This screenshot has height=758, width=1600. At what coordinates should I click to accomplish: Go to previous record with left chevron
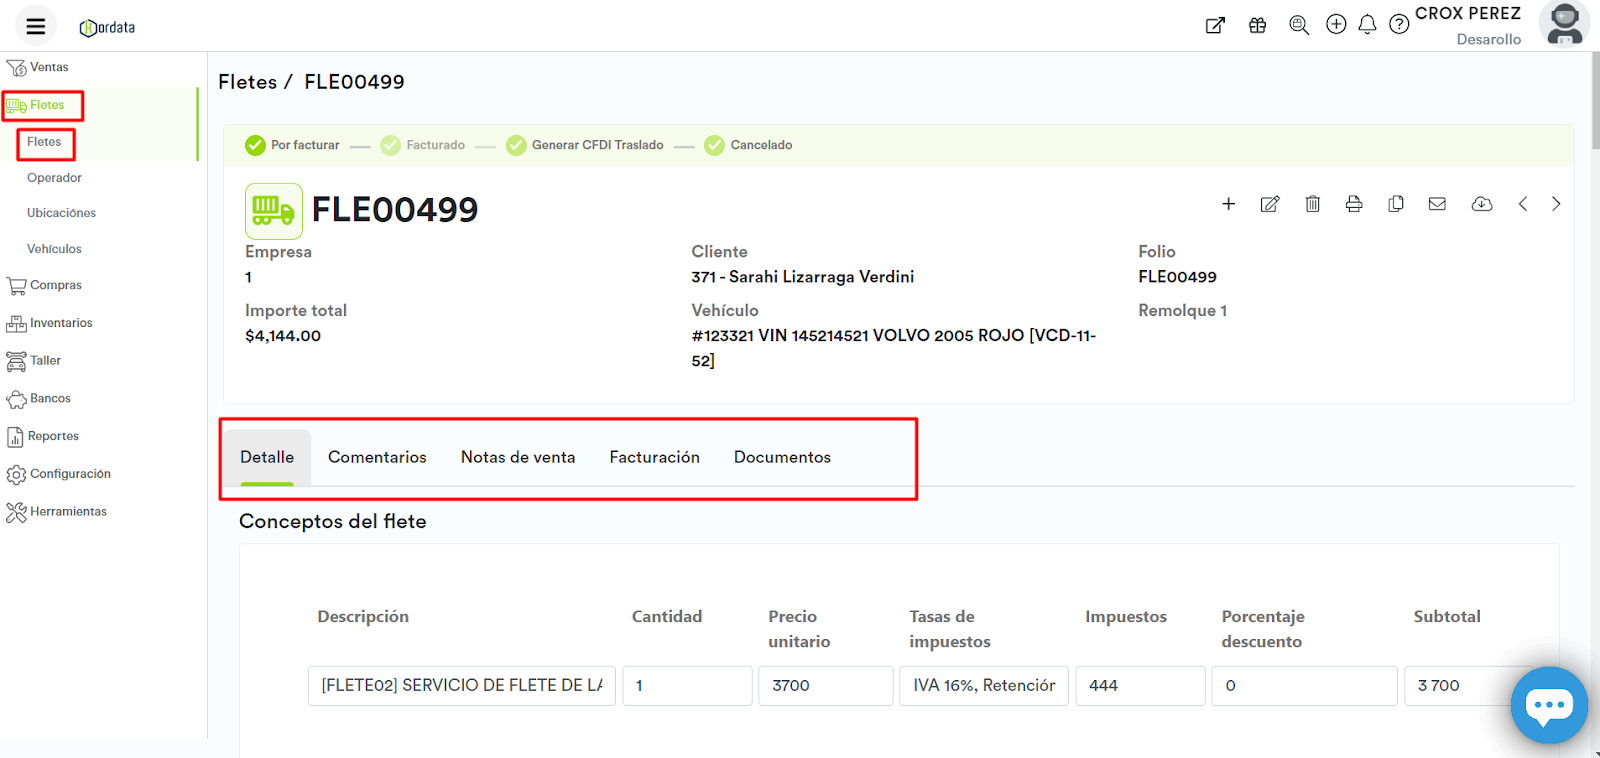1523,204
